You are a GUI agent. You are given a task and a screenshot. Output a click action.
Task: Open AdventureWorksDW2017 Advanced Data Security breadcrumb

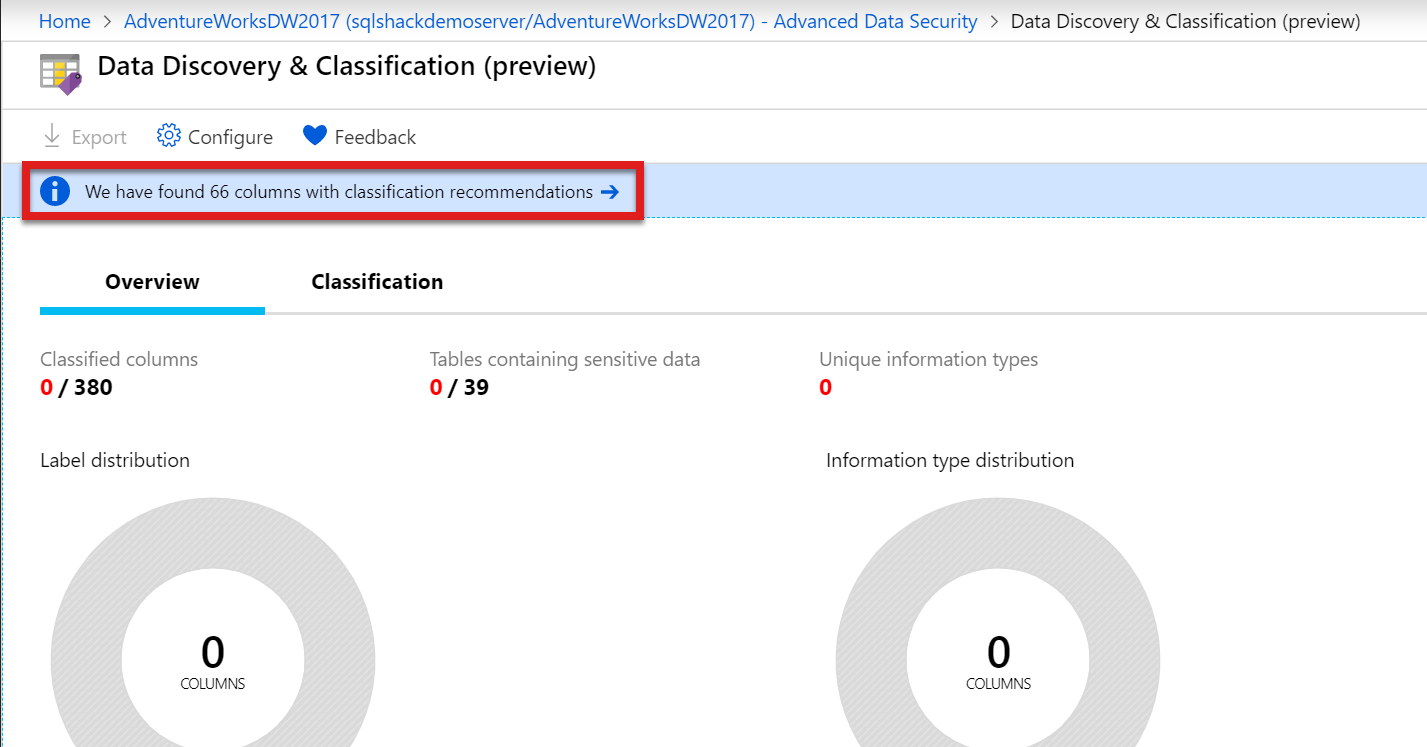pos(550,21)
